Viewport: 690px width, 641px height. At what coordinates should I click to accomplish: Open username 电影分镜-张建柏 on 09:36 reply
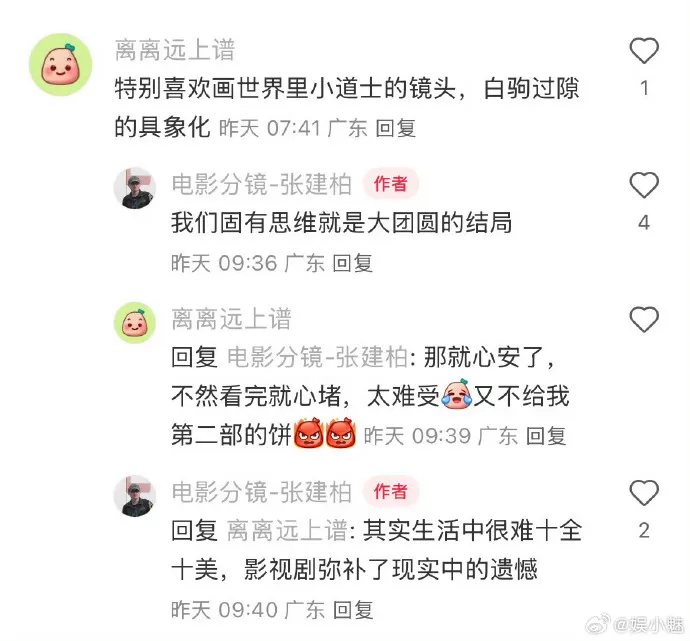261,184
